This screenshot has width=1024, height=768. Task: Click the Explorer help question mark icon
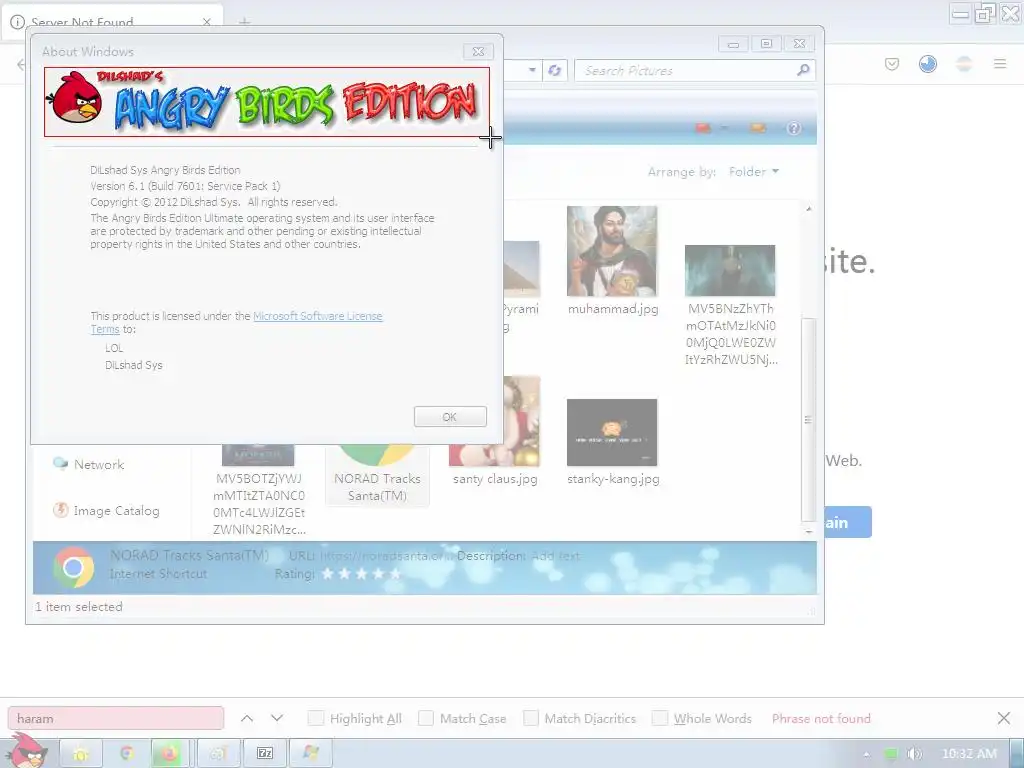pos(794,128)
